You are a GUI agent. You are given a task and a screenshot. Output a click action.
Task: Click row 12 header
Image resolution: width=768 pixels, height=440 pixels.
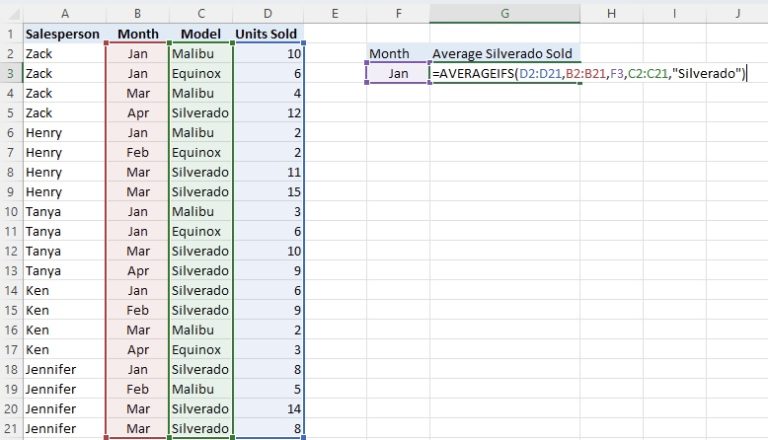click(10, 250)
